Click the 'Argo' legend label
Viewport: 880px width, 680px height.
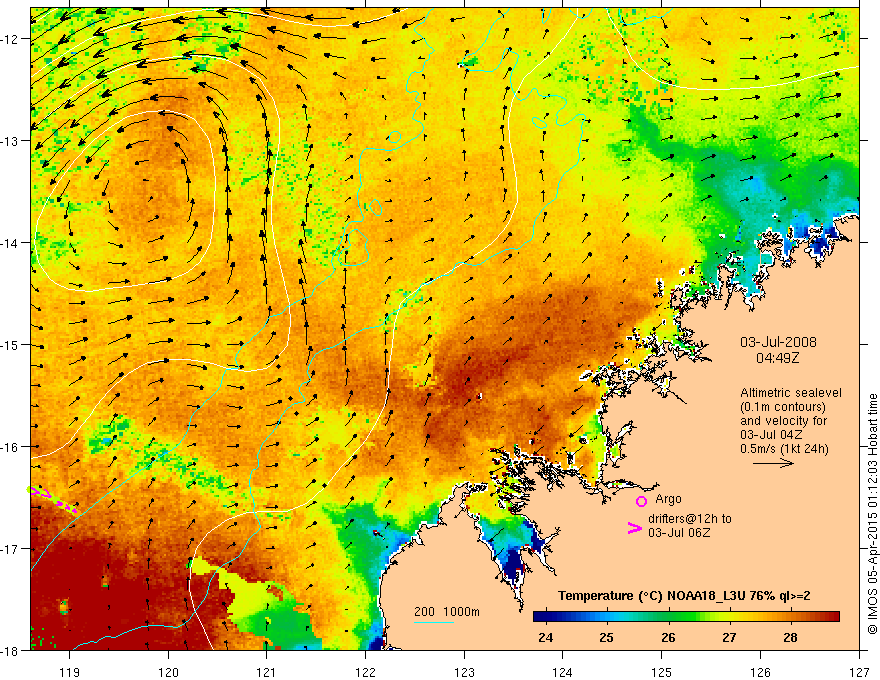pos(668,499)
